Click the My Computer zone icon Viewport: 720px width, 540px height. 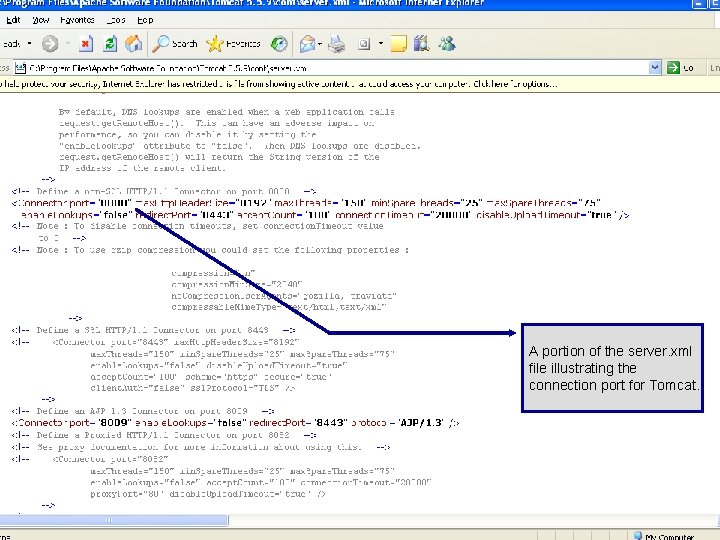tap(638, 536)
